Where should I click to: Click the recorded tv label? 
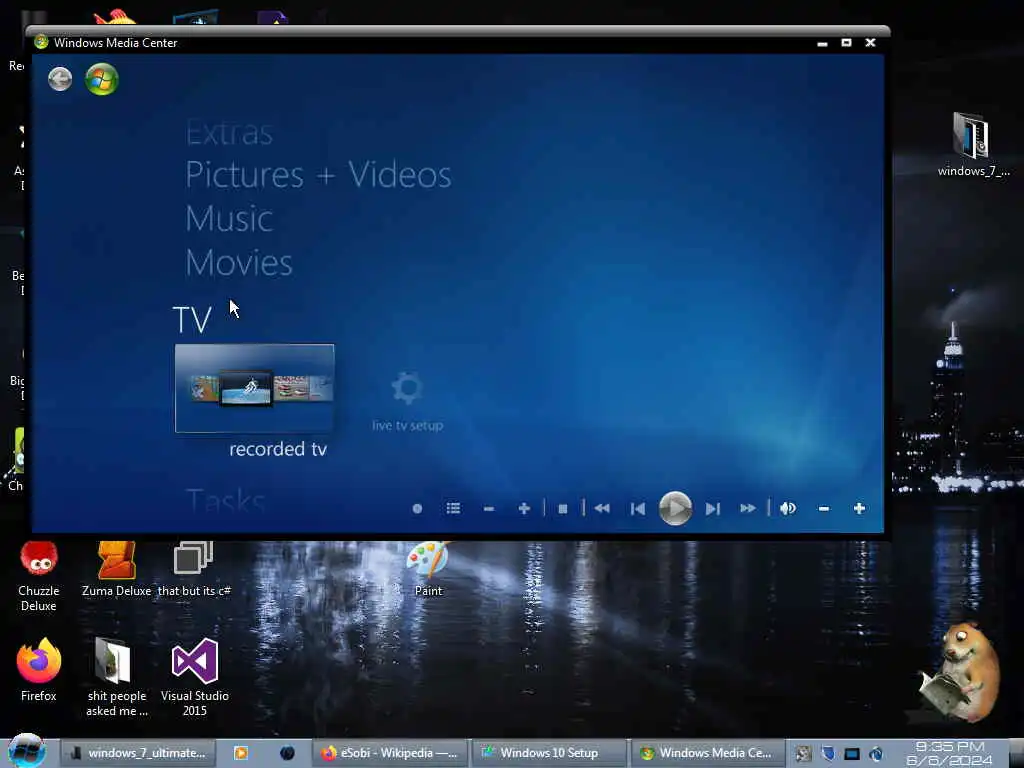(x=278, y=449)
